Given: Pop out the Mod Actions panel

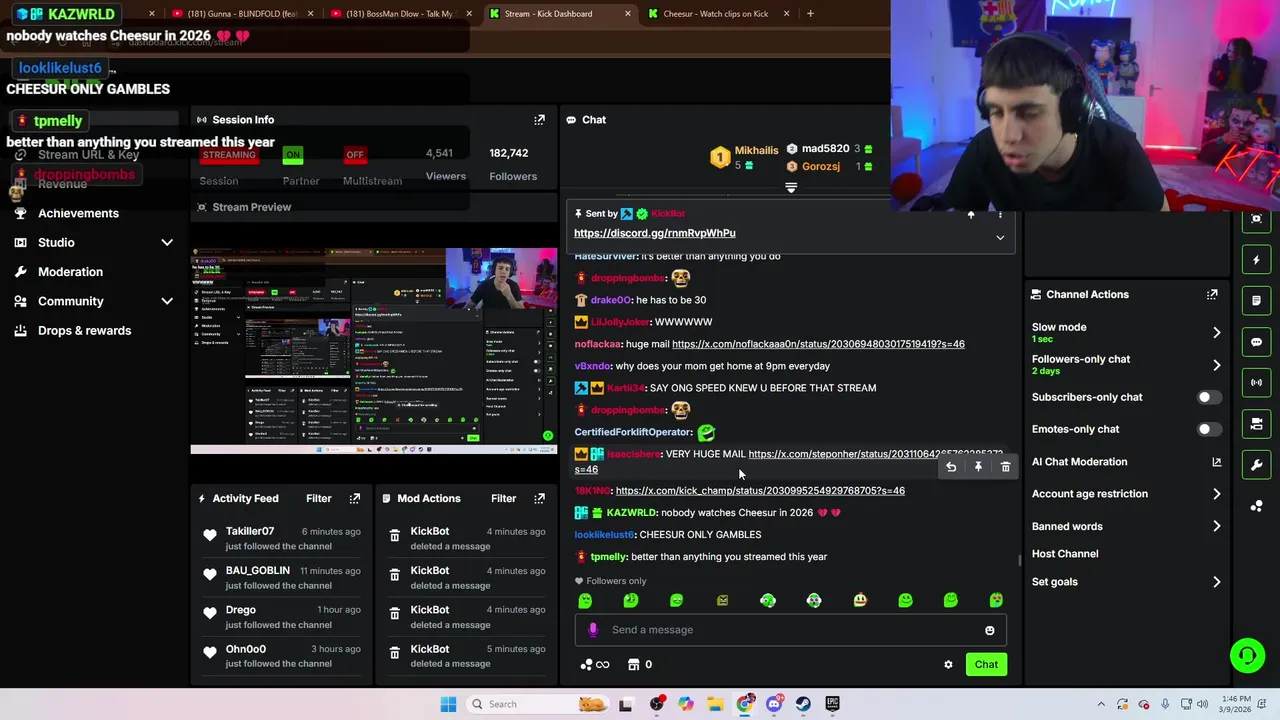Looking at the screenshot, I should click(540, 498).
